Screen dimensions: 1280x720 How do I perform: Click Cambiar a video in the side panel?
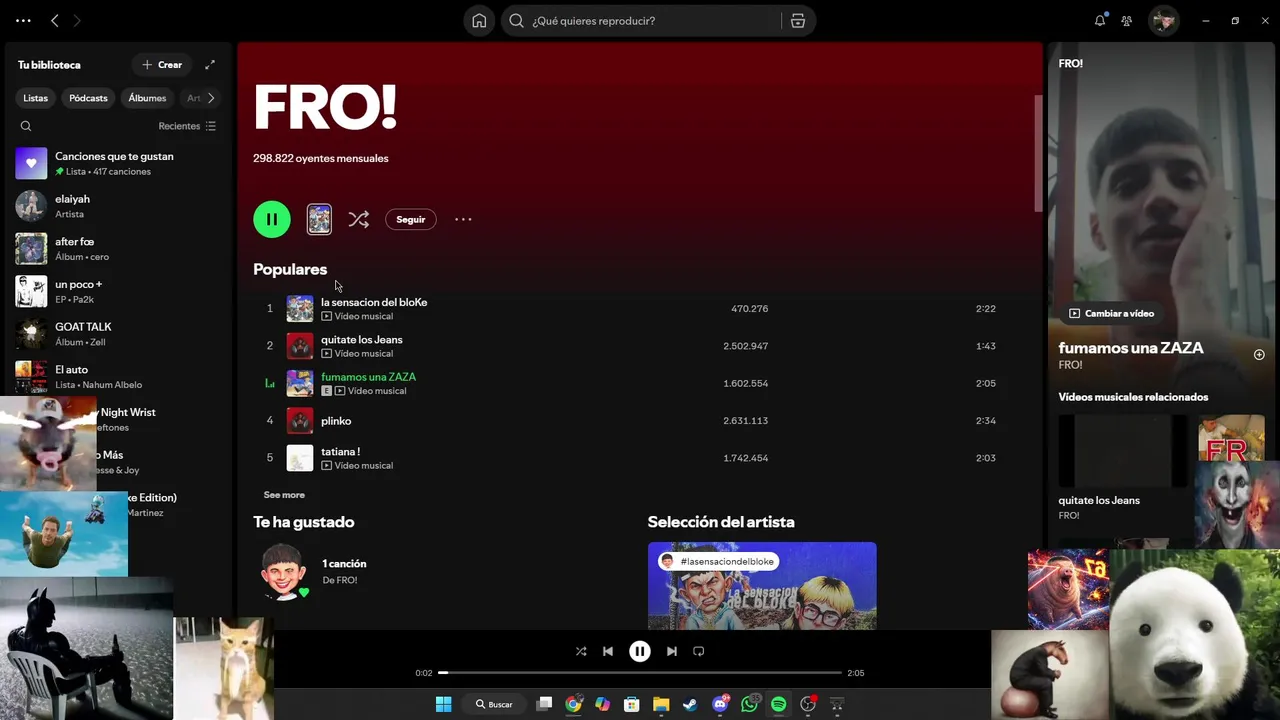(x=1111, y=313)
